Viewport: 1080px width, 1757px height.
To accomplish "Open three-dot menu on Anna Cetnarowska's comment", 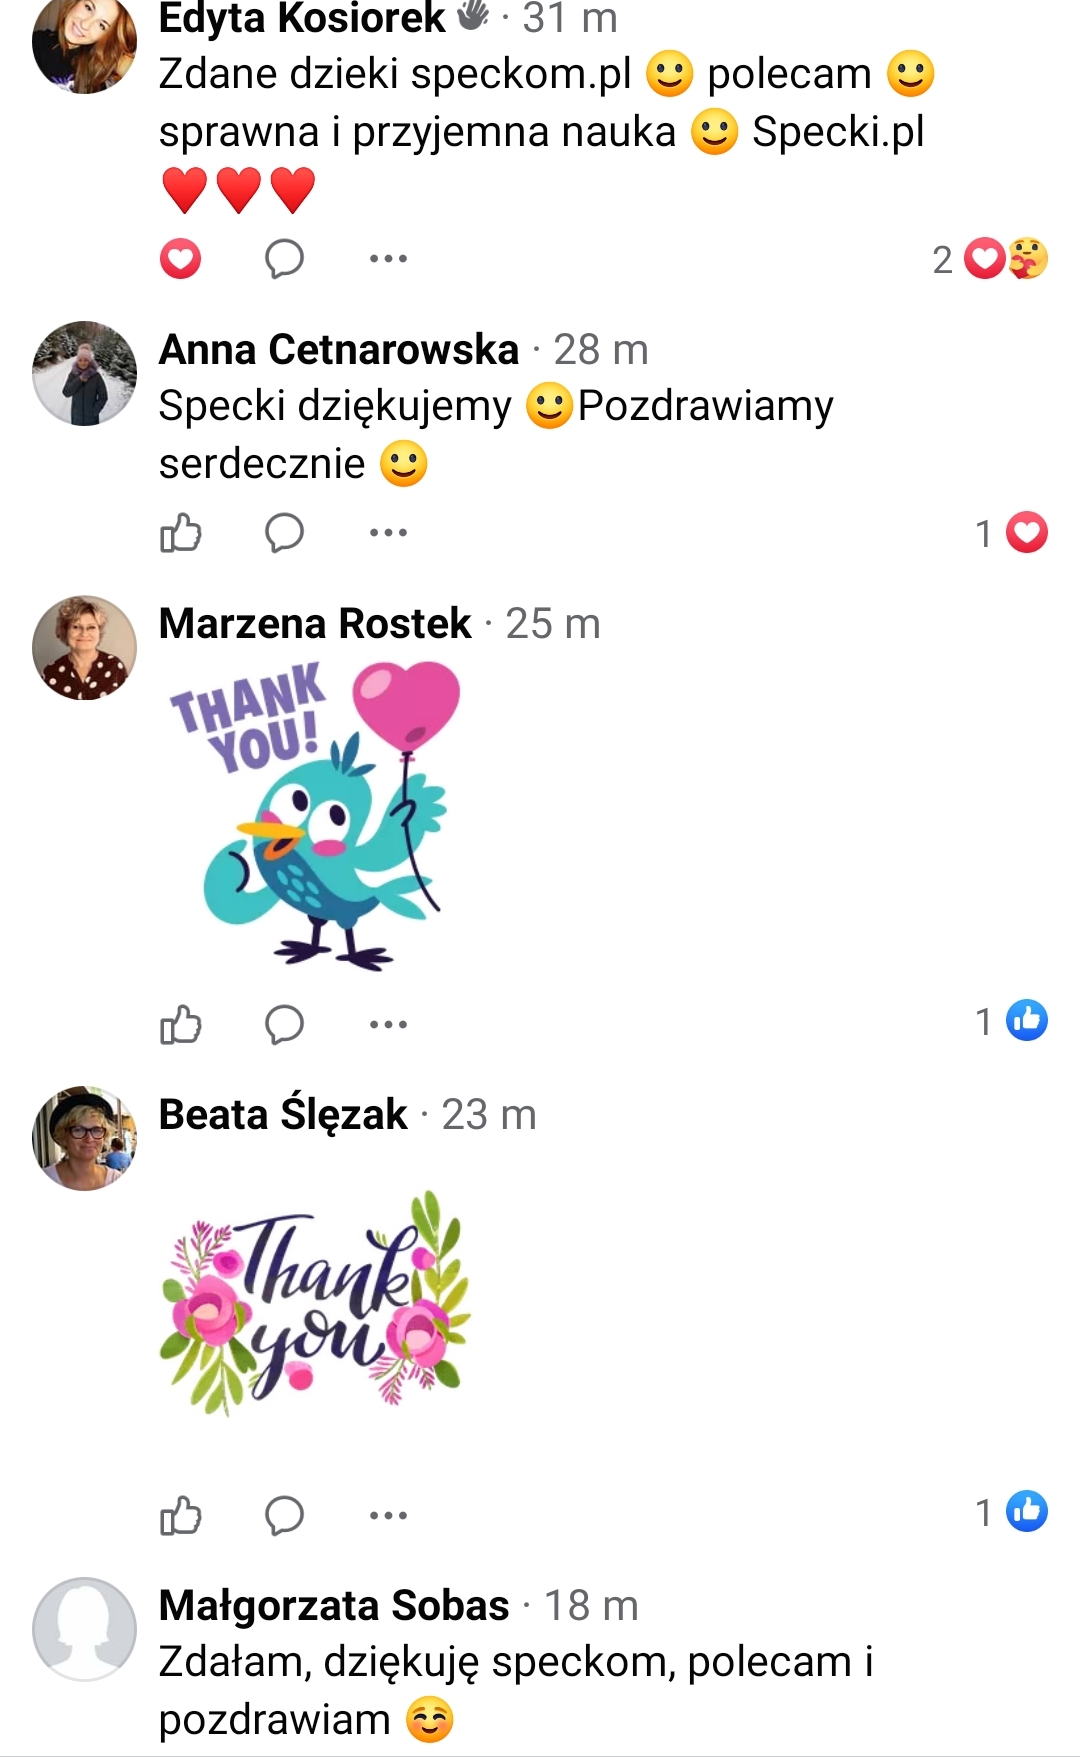I will tap(388, 533).
